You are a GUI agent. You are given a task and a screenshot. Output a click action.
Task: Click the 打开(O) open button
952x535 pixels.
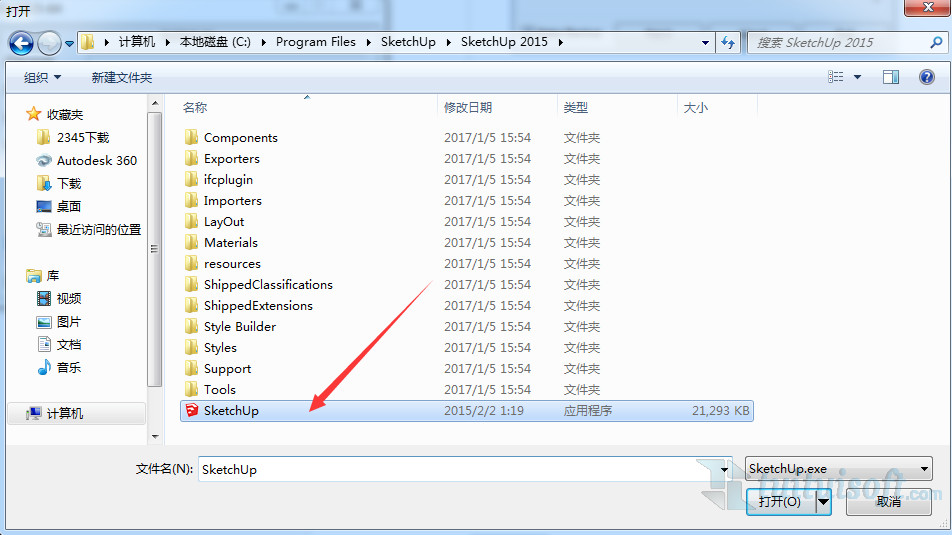pyautogui.click(x=779, y=502)
